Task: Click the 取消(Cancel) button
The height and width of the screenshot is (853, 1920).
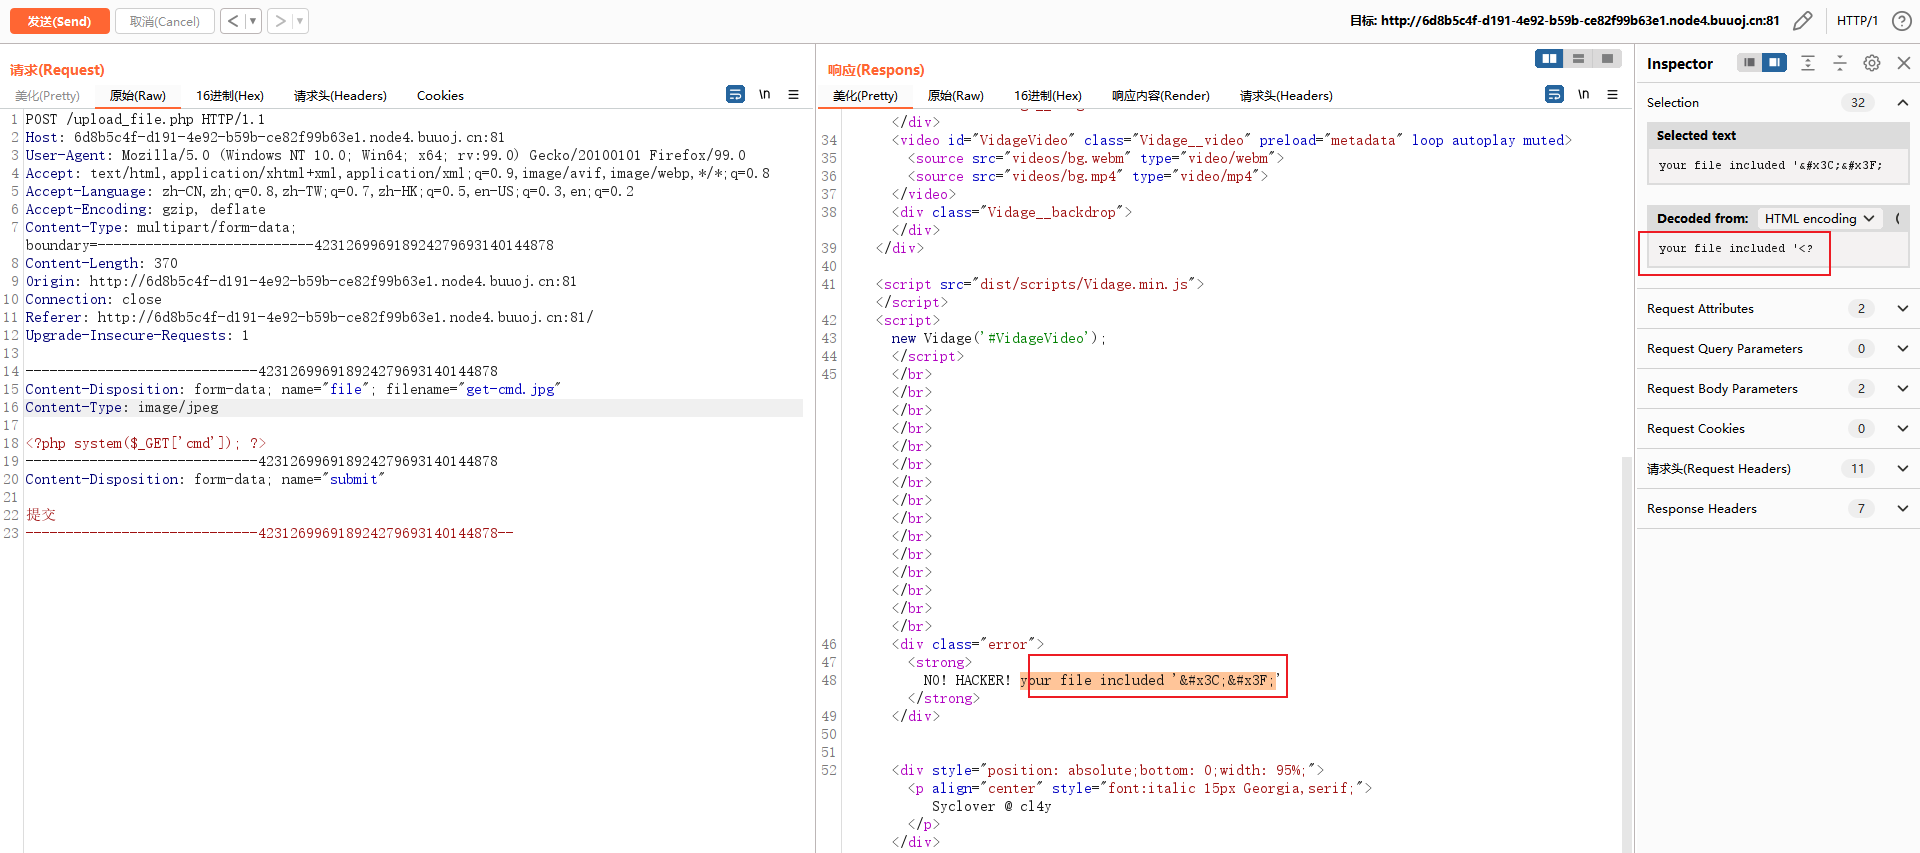Action: 165,21
